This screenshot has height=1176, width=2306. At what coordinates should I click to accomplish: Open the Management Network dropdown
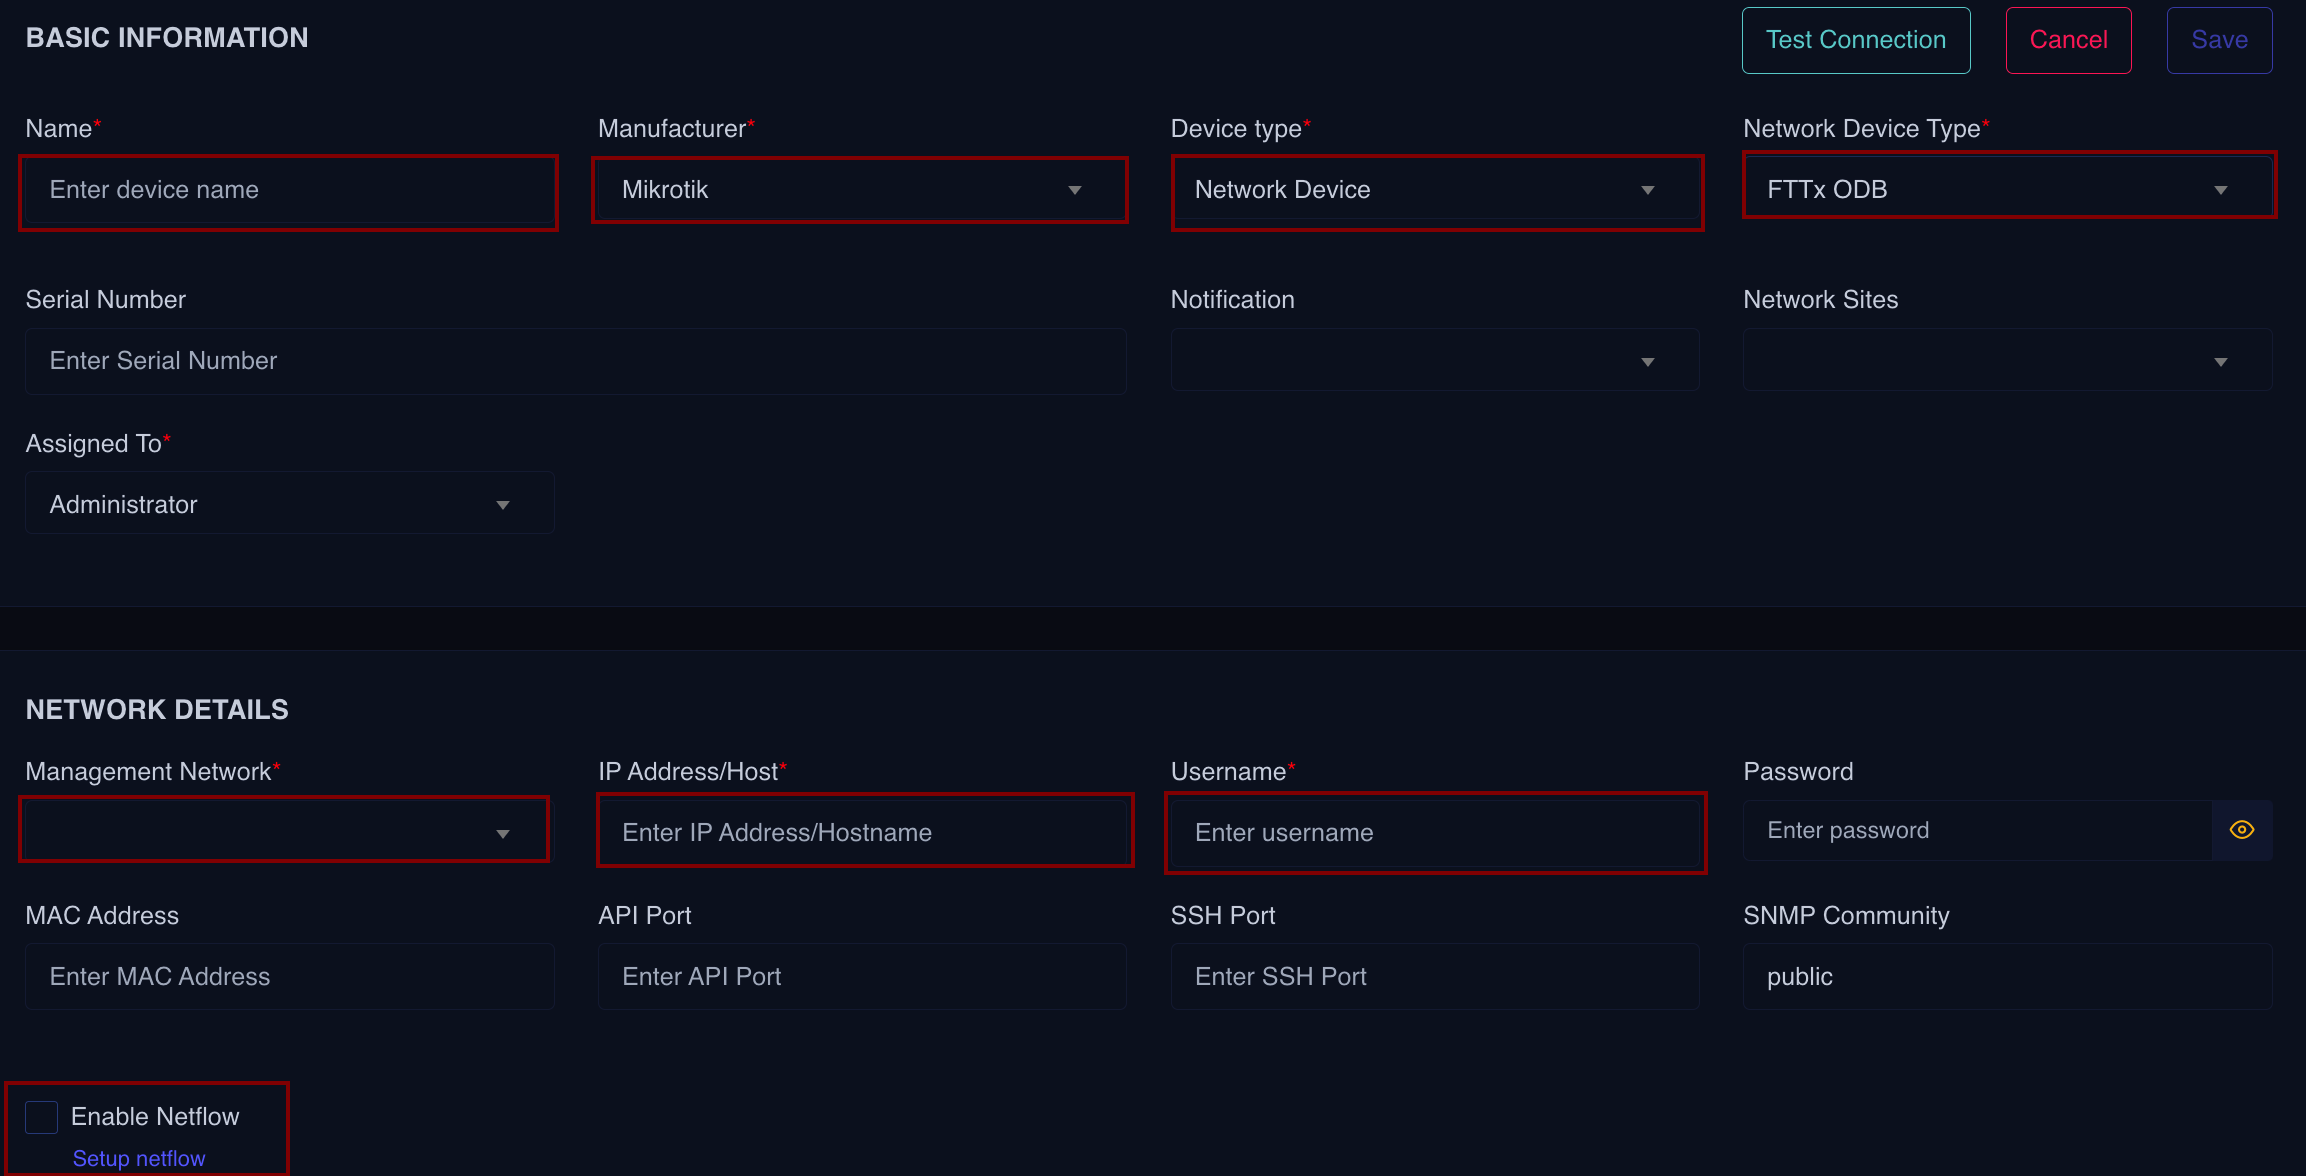point(284,832)
